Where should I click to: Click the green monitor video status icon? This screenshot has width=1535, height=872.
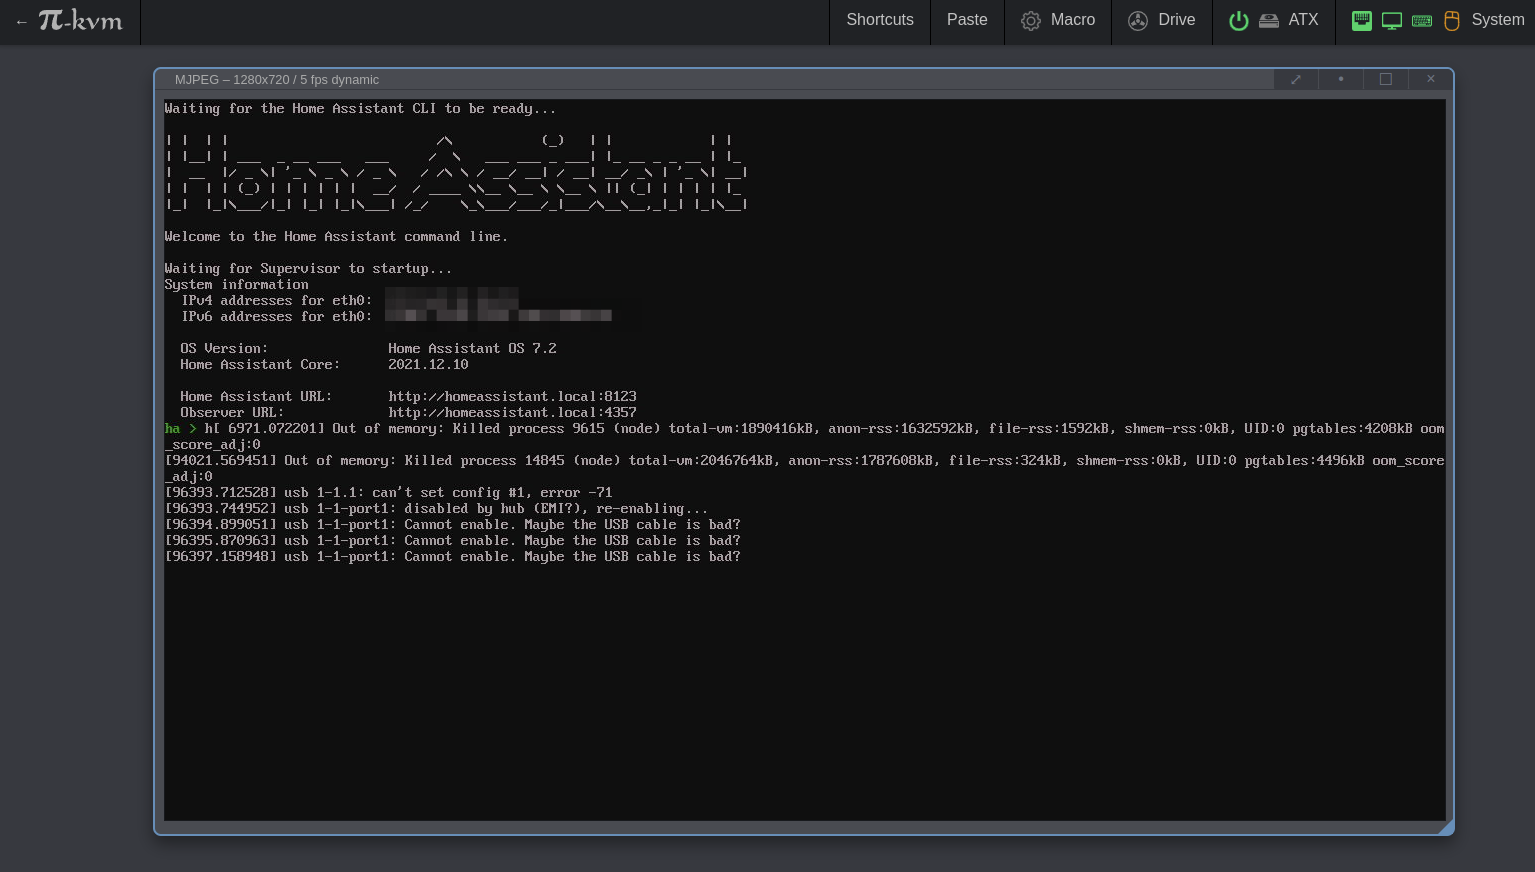[x=1392, y=20]
